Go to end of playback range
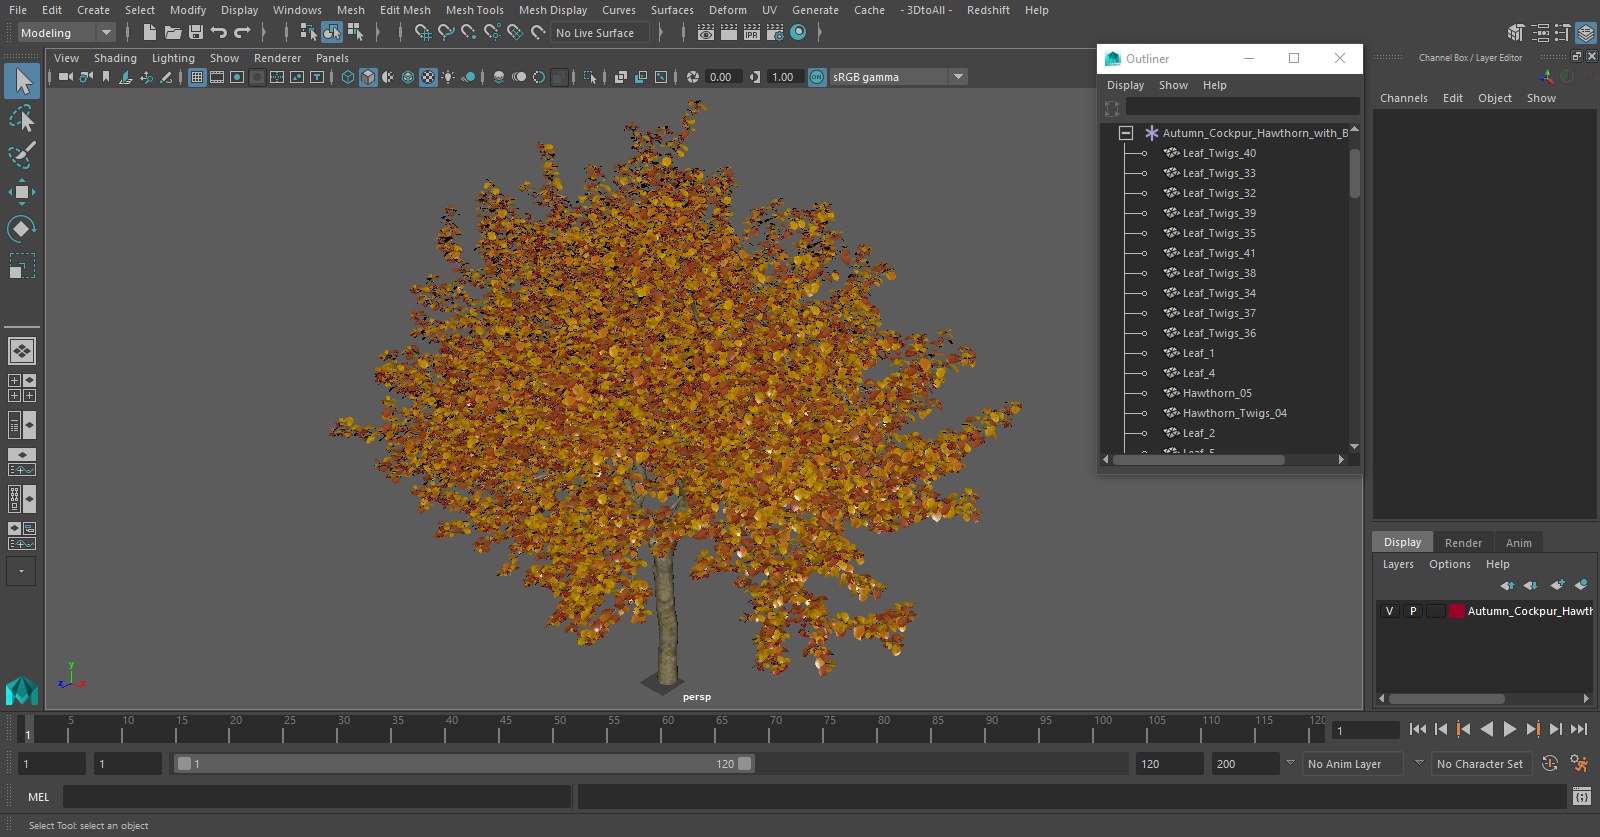The width and height of the screenshot is (1600, 837). pos(1579,729)
